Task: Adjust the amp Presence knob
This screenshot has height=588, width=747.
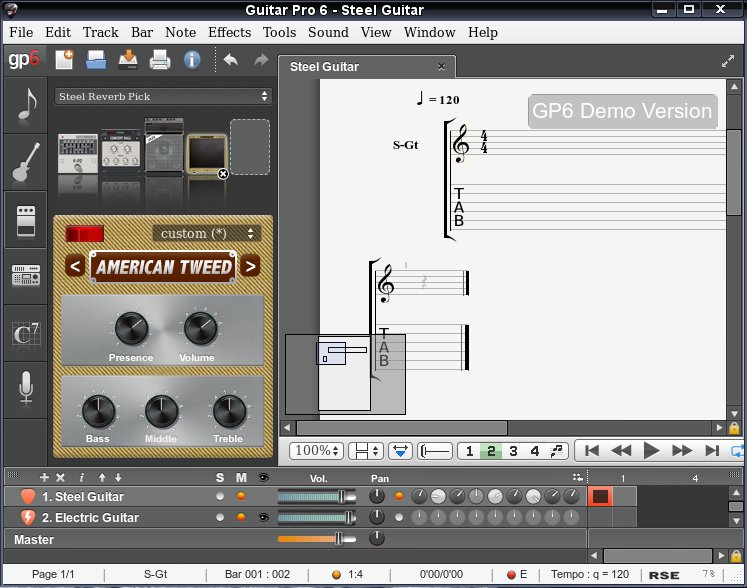Action: tap(131, 329)
